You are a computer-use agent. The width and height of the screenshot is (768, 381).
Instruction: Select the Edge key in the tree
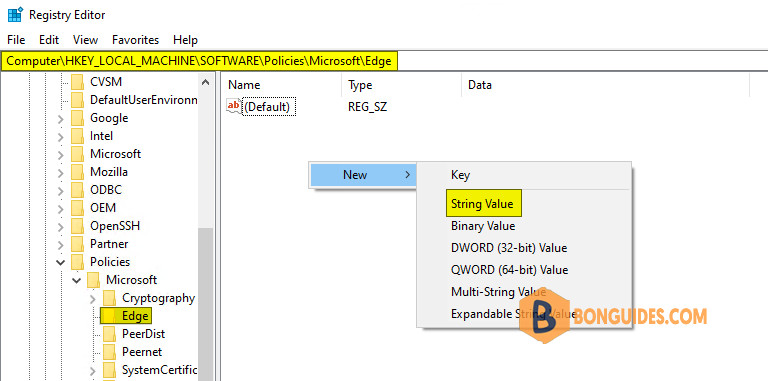135,316
